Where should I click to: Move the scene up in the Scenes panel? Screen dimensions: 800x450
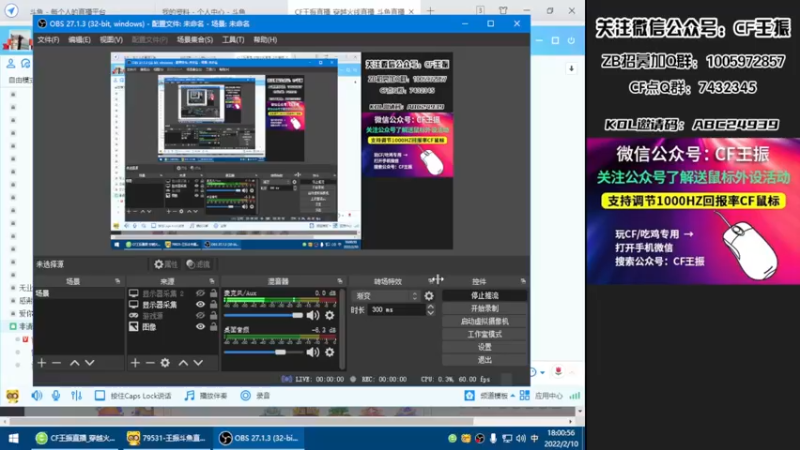pyautogui.click(x=74, y=363)
